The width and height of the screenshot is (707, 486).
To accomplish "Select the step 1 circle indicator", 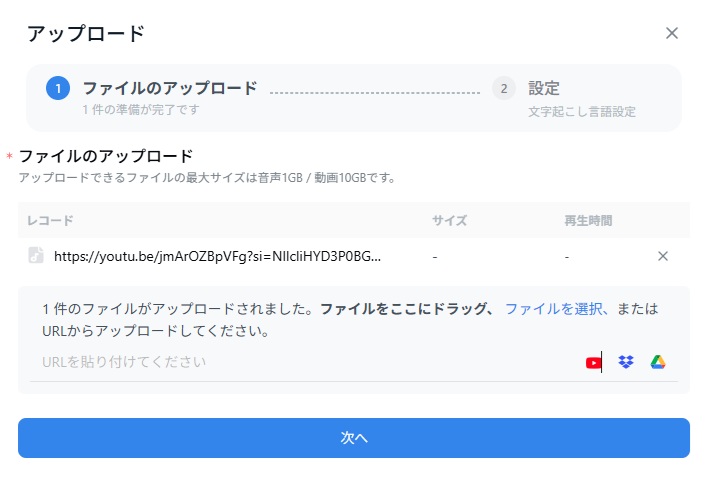I will coord(58,88).
